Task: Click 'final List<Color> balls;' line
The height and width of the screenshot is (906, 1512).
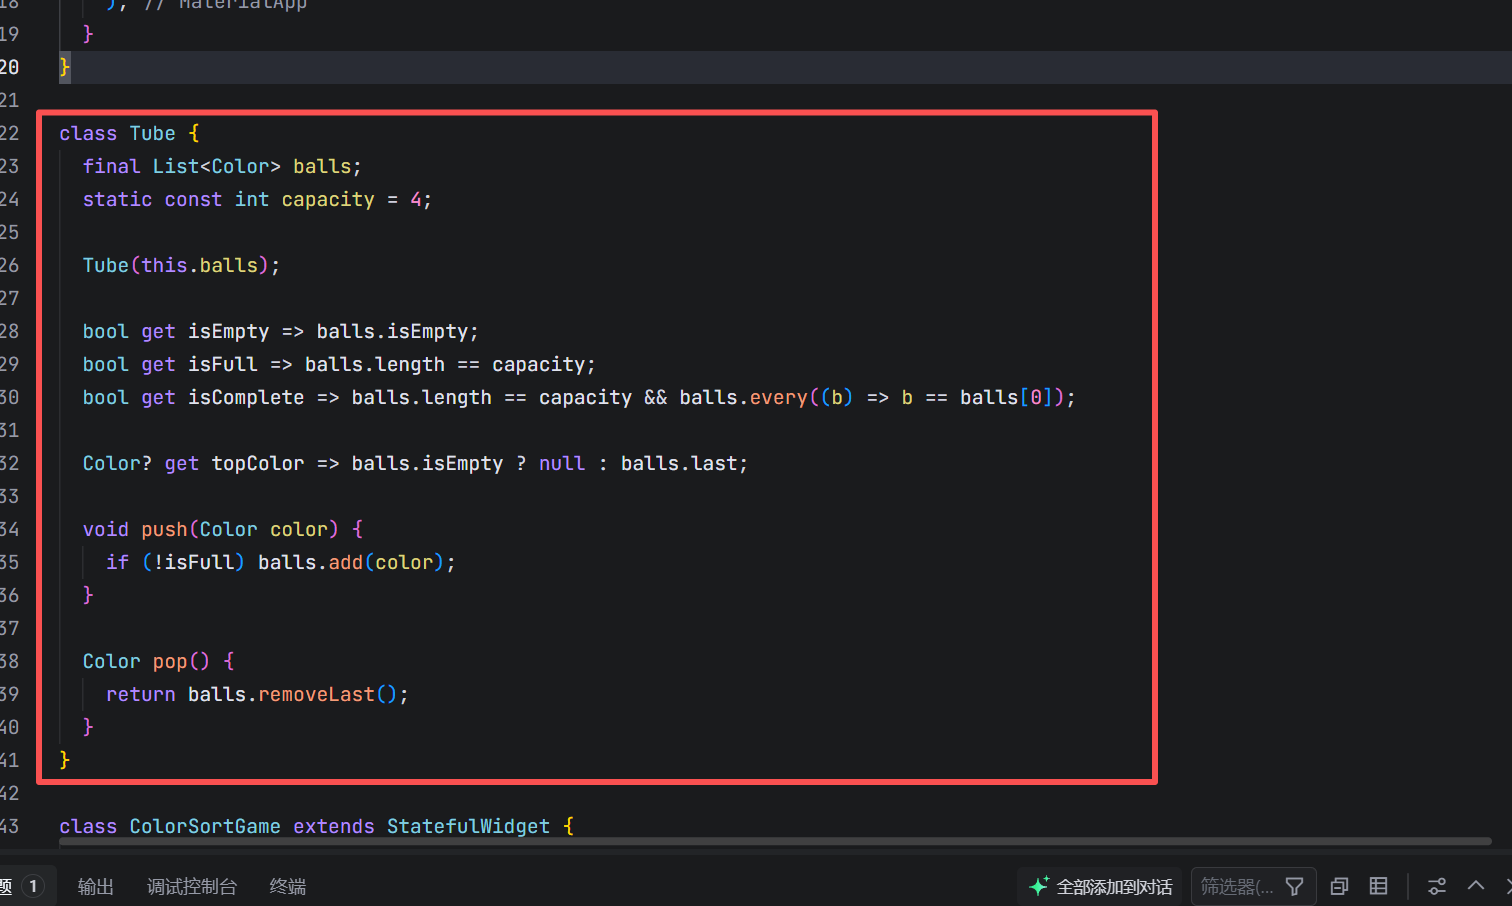Action: tap(222, 166)
